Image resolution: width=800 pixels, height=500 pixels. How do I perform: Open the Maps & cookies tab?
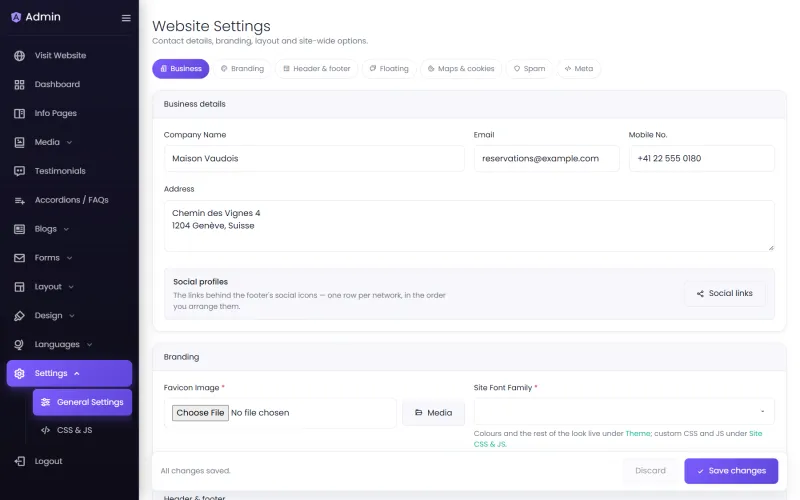pos(461,69)
